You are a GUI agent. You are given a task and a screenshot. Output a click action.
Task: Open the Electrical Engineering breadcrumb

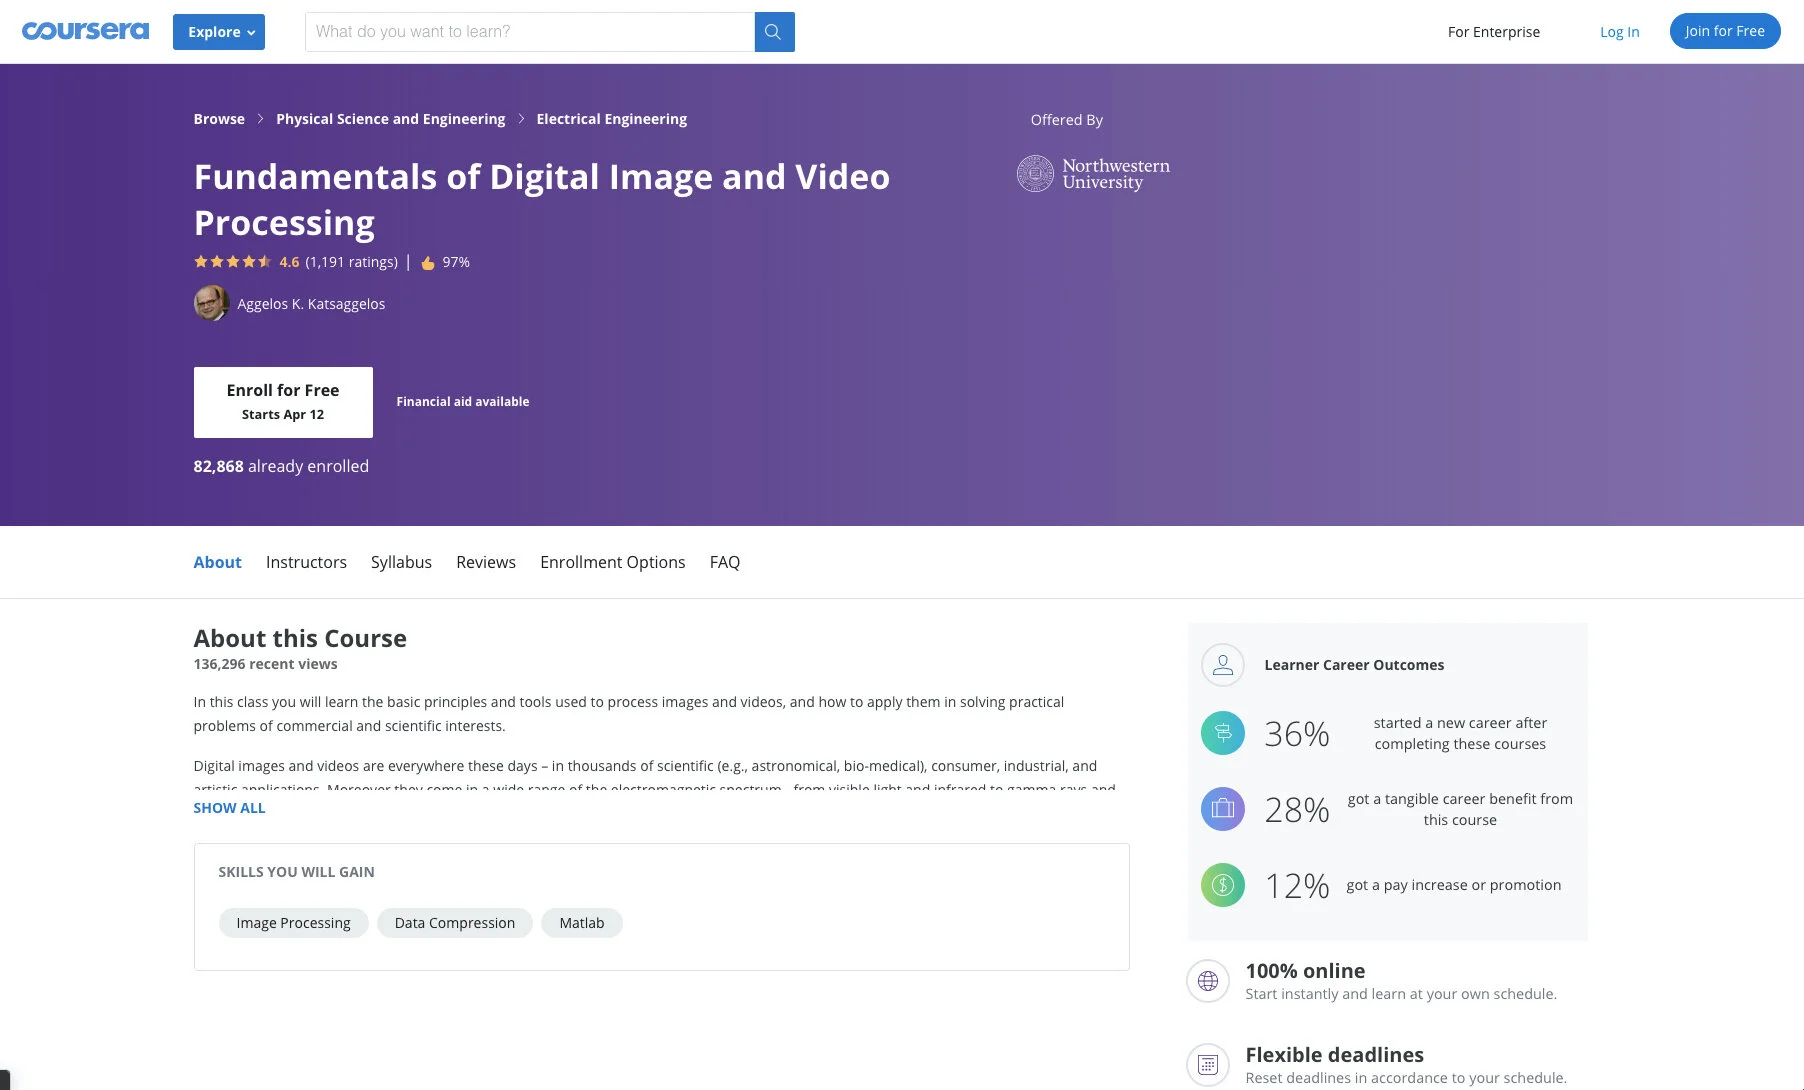click(x=612, y=119)
